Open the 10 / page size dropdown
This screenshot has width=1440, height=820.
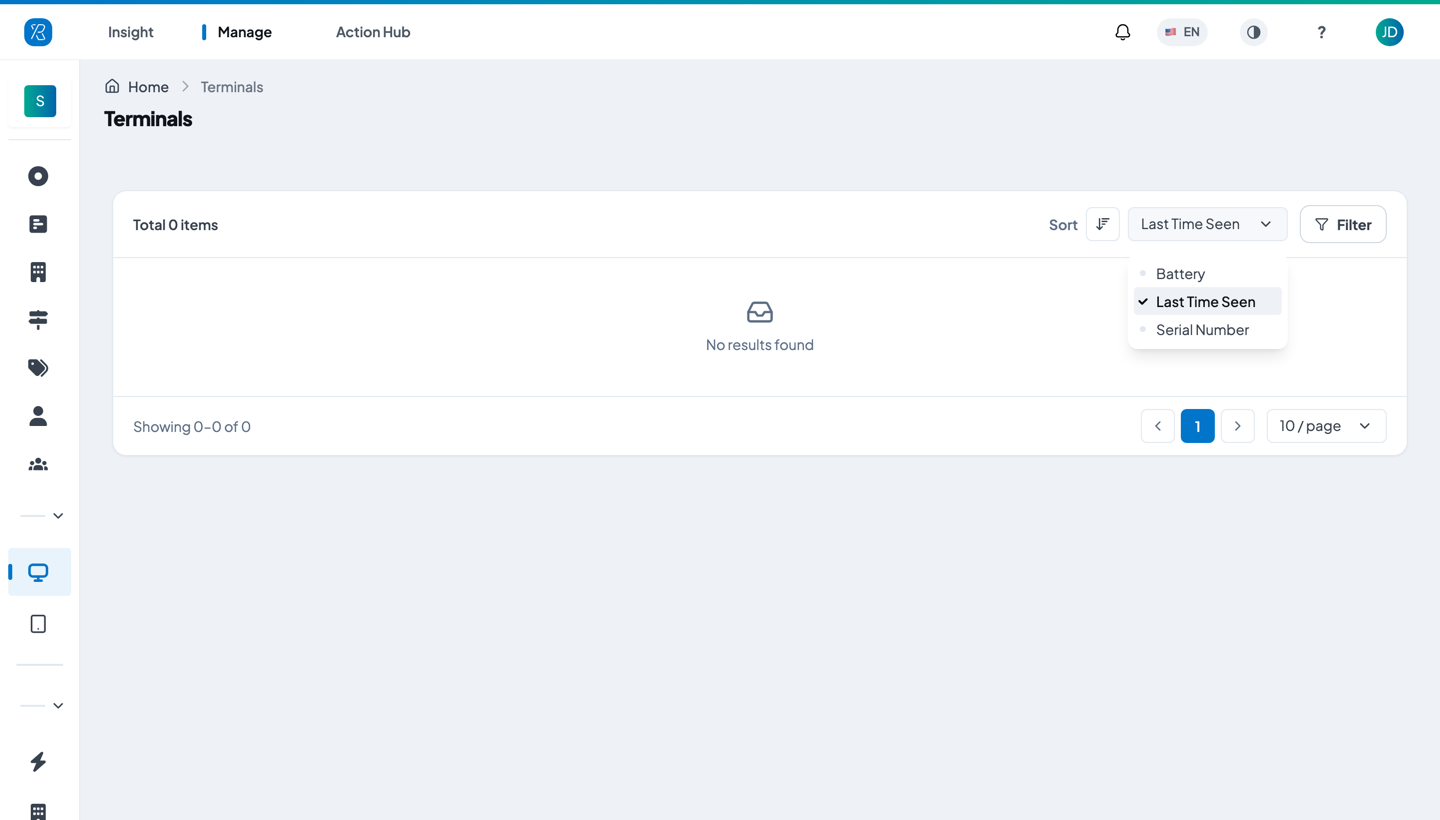point(1326,426)
